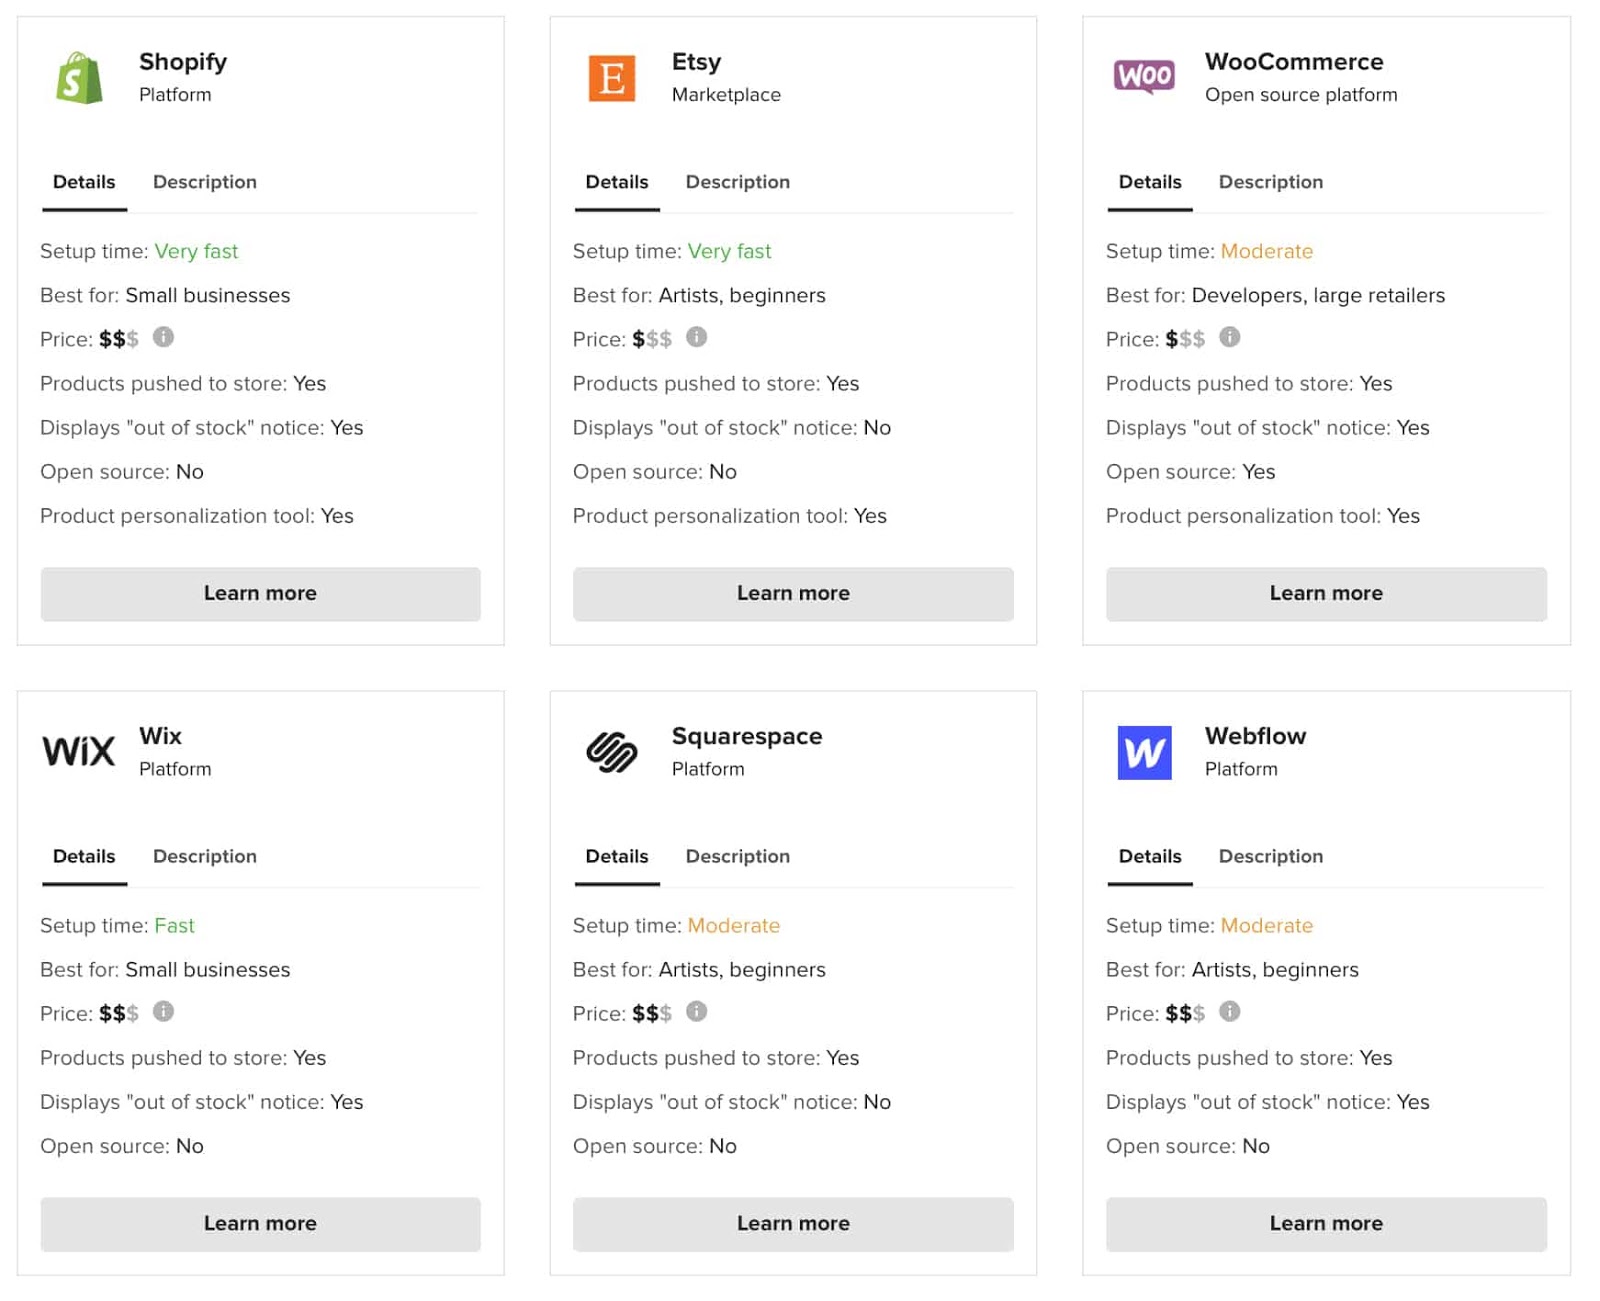Image resolution: width=1600 pixels, height=1301 pixels.
Task: Click Learn more on the Webflow card
Action: pos(1325,1223)
